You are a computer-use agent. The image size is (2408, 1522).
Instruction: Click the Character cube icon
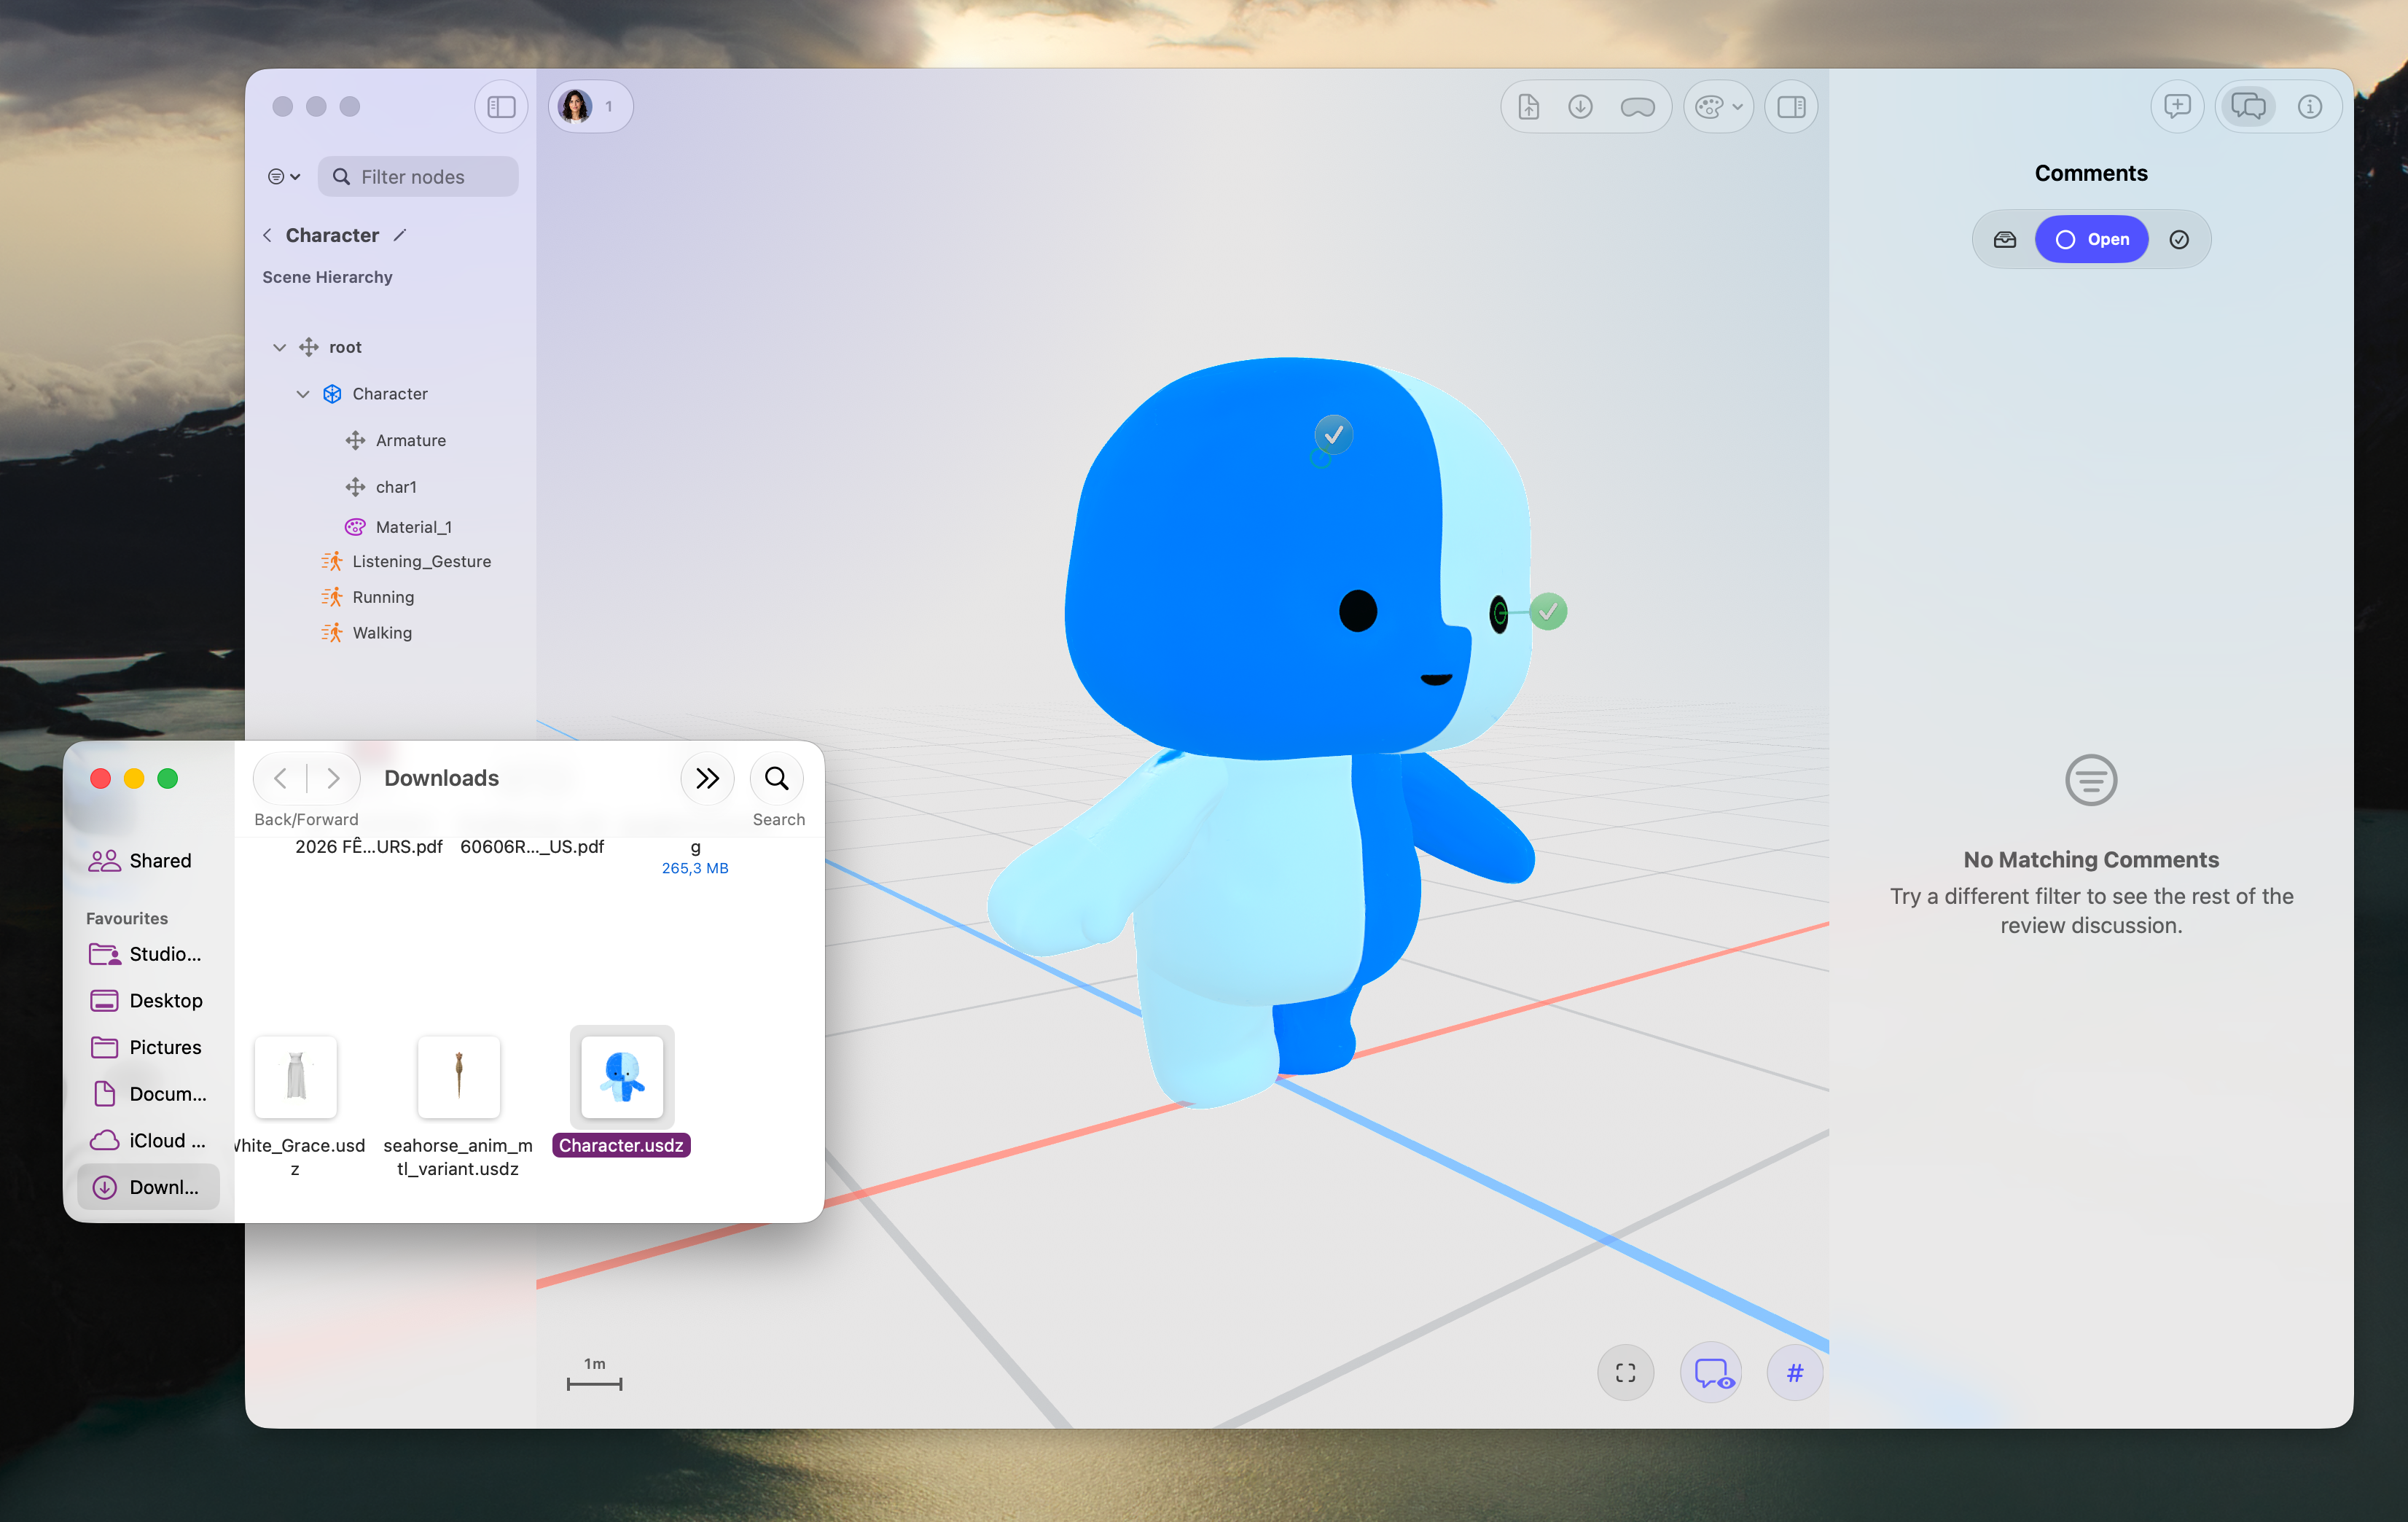coord(332,394)
